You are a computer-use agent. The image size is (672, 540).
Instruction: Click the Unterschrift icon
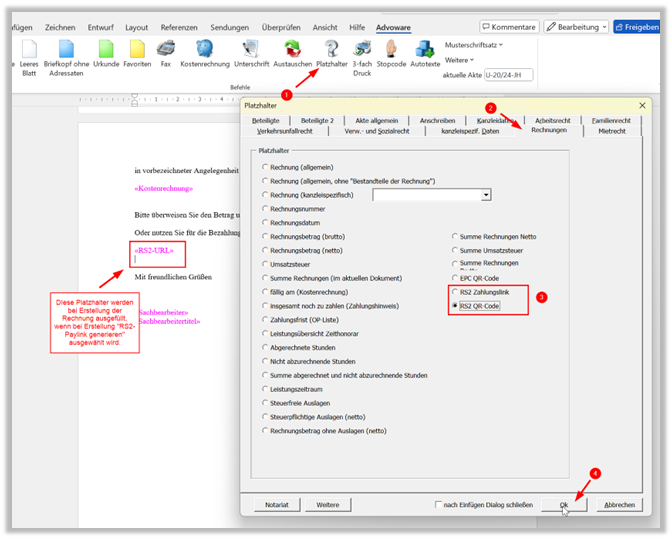pyautogui.click(x=251, y=48)
